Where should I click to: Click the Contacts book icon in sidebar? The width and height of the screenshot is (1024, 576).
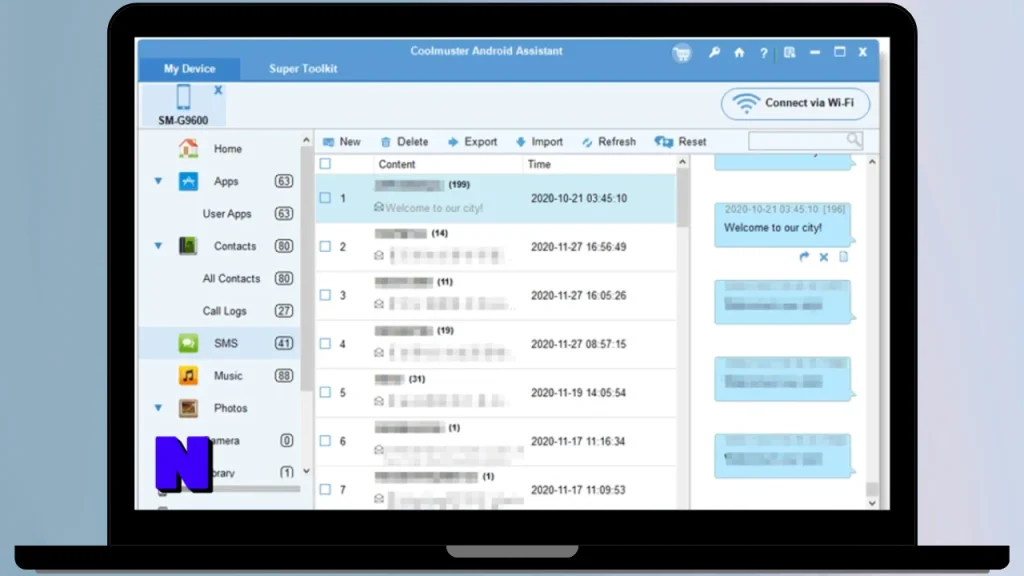(188, 246)
